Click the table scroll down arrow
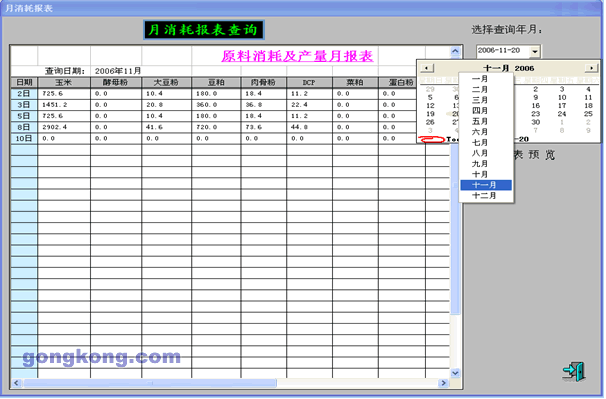Viewport: 606px width, 399px height. tap(455, 373)
